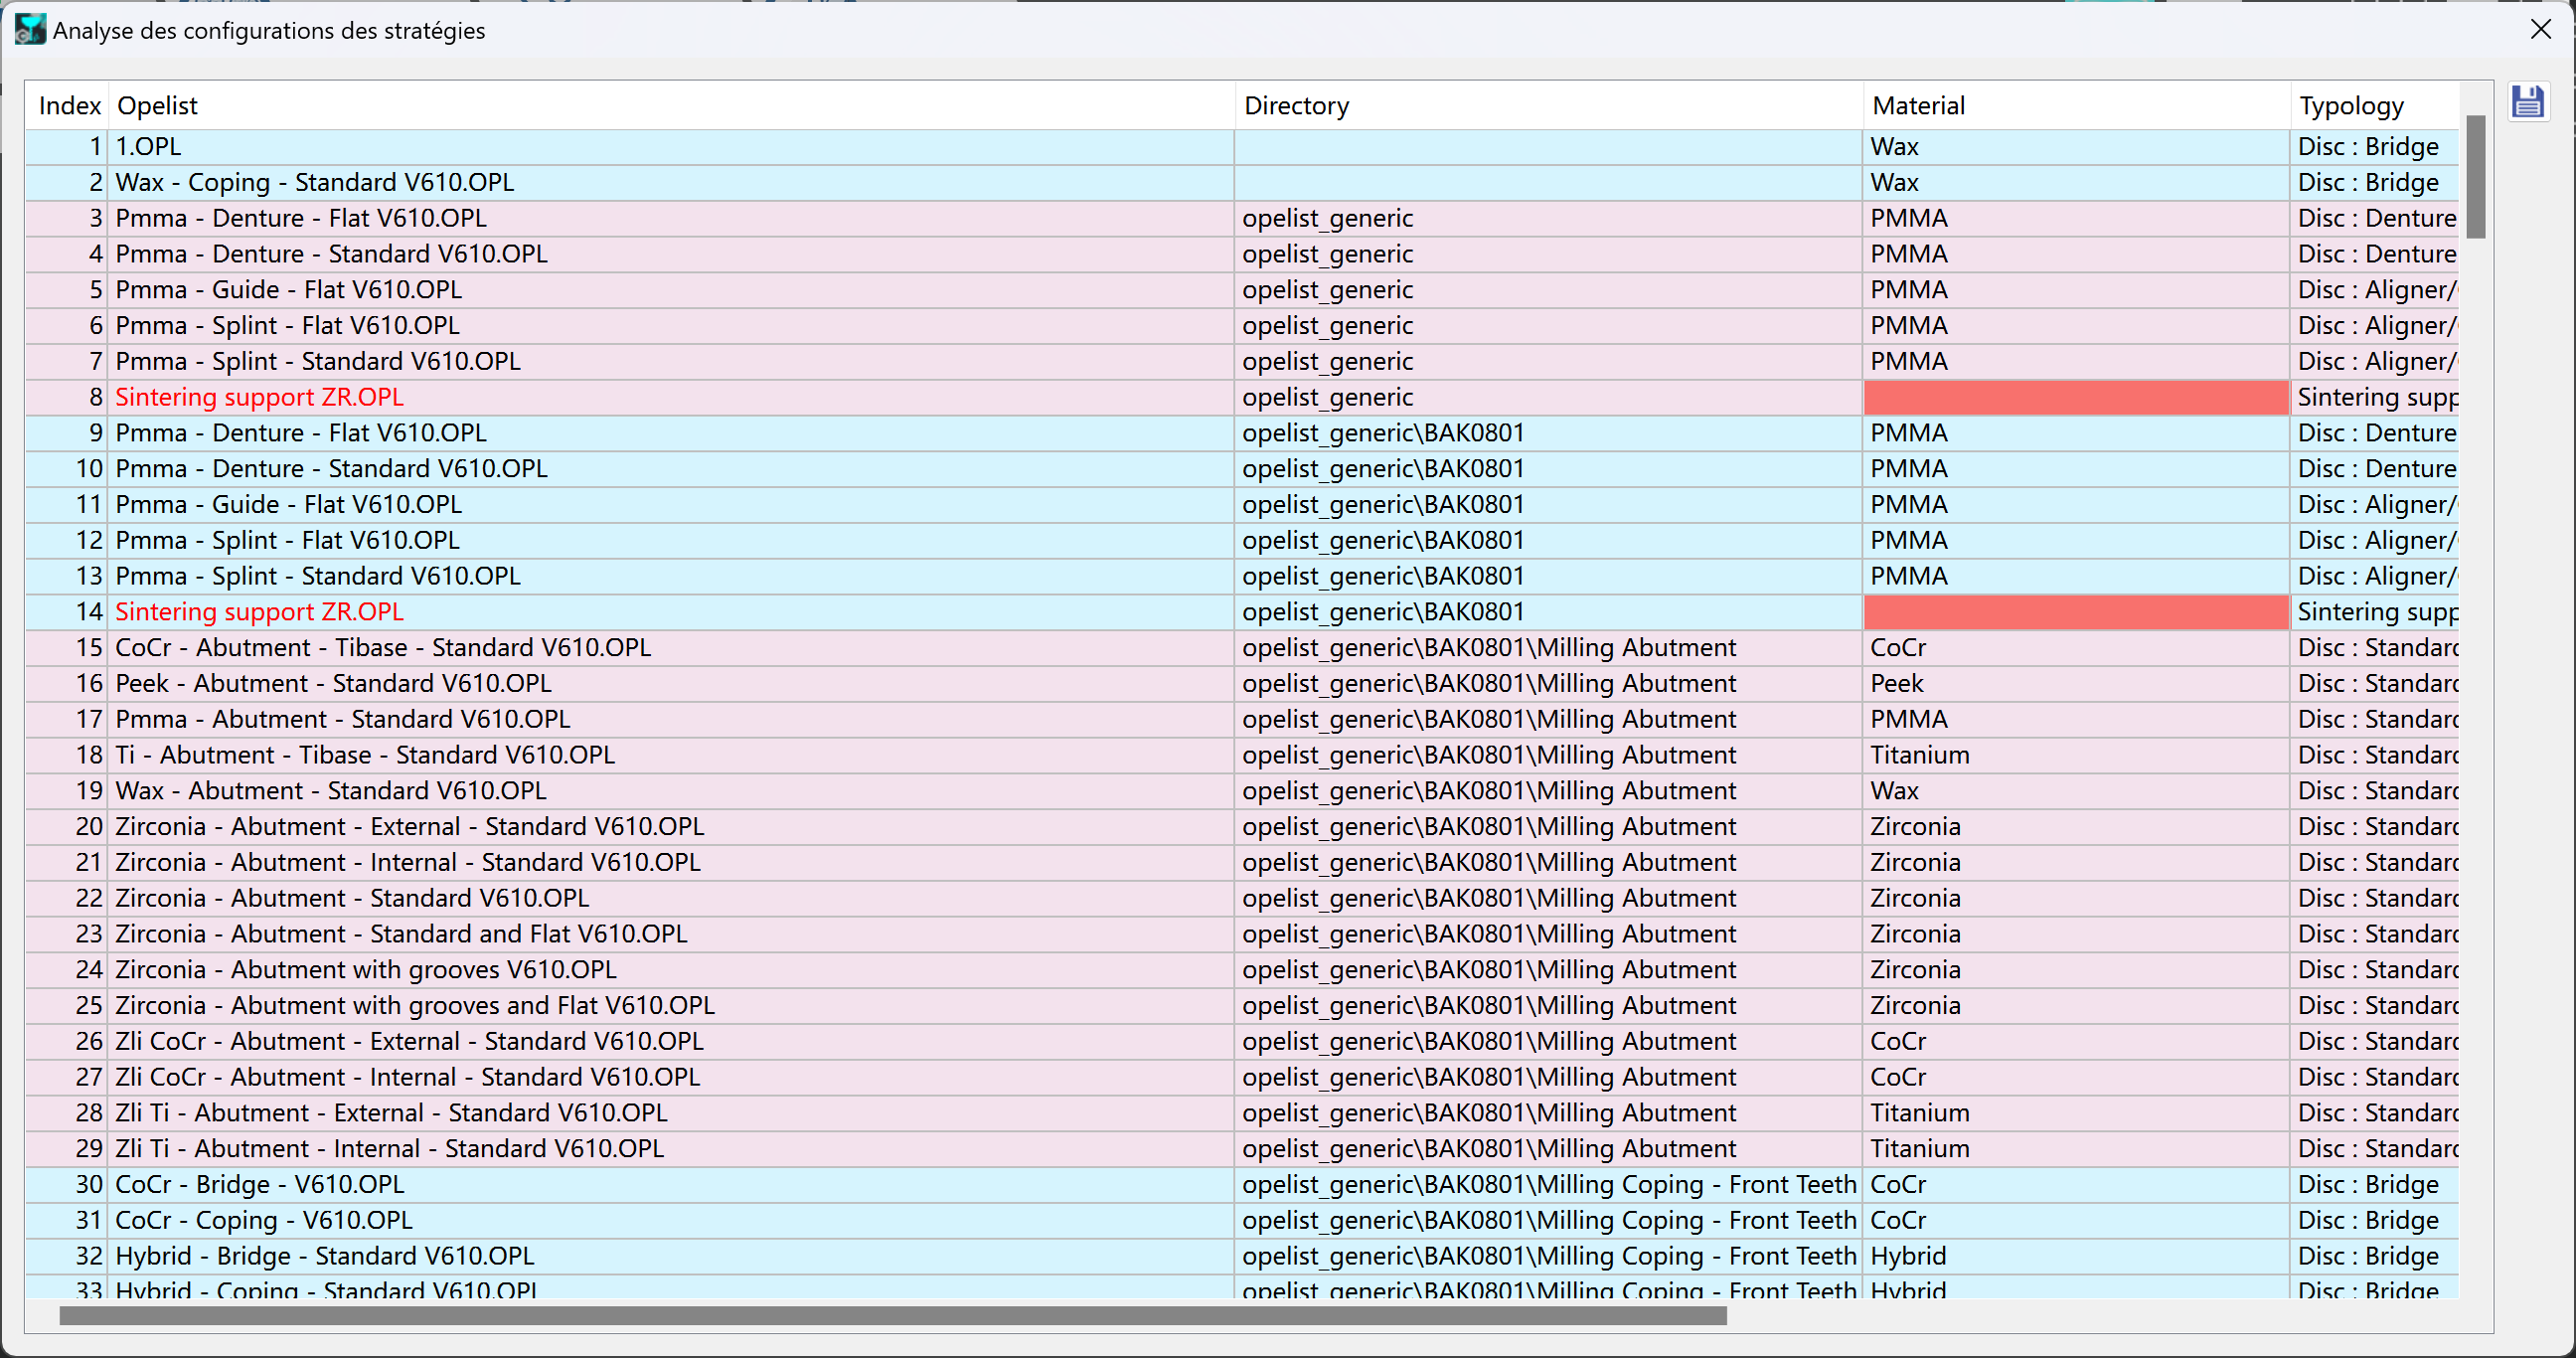Select row 30 CoCr - Bridge - V610.OPL
The height and width of the screenshot is (1358, 2576).
coord(1242,1185)
